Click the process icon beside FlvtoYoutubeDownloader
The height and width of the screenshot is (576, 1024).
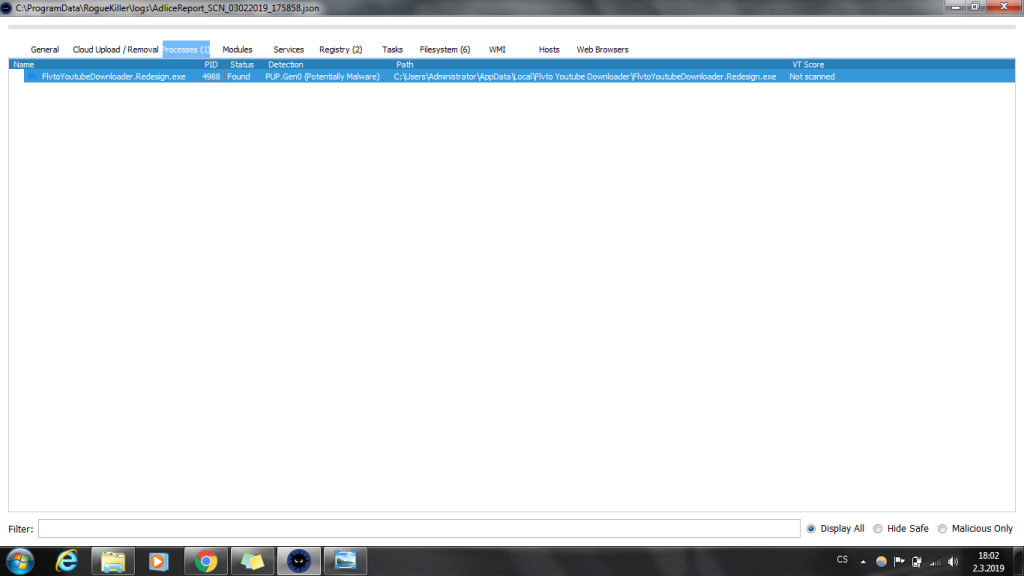point(32,76)
